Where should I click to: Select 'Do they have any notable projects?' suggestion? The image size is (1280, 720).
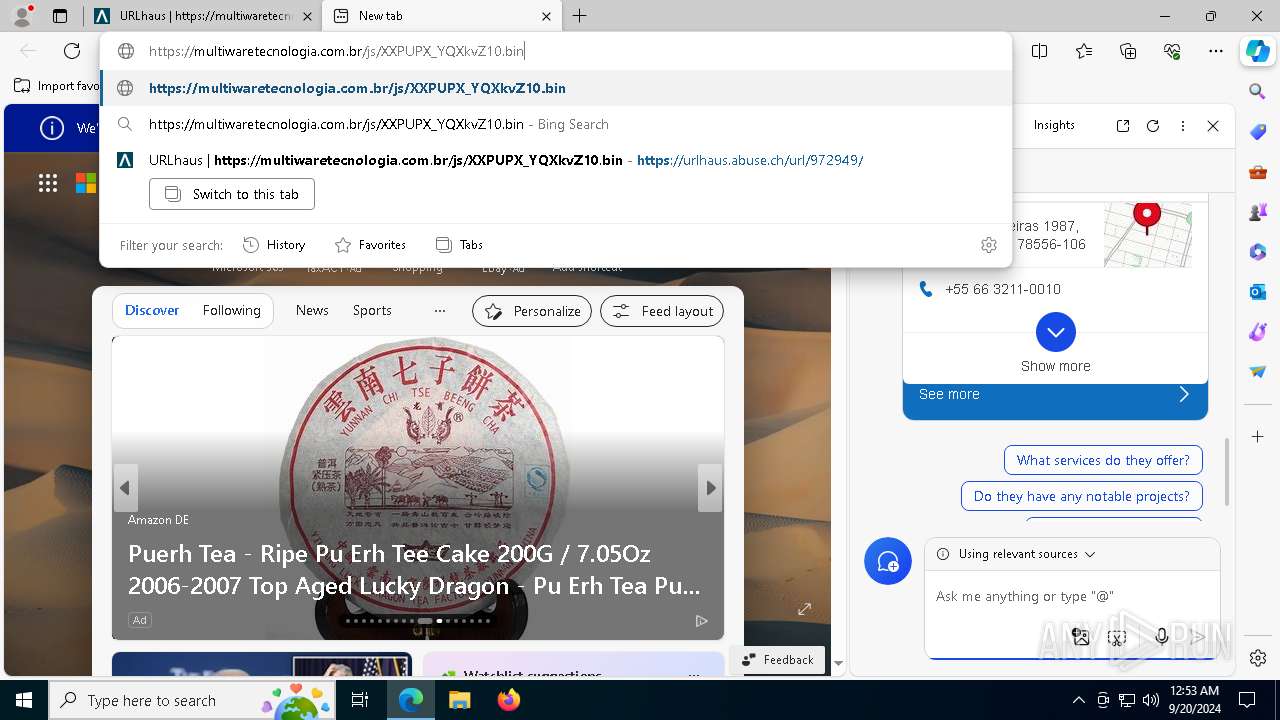point(1081,496)
